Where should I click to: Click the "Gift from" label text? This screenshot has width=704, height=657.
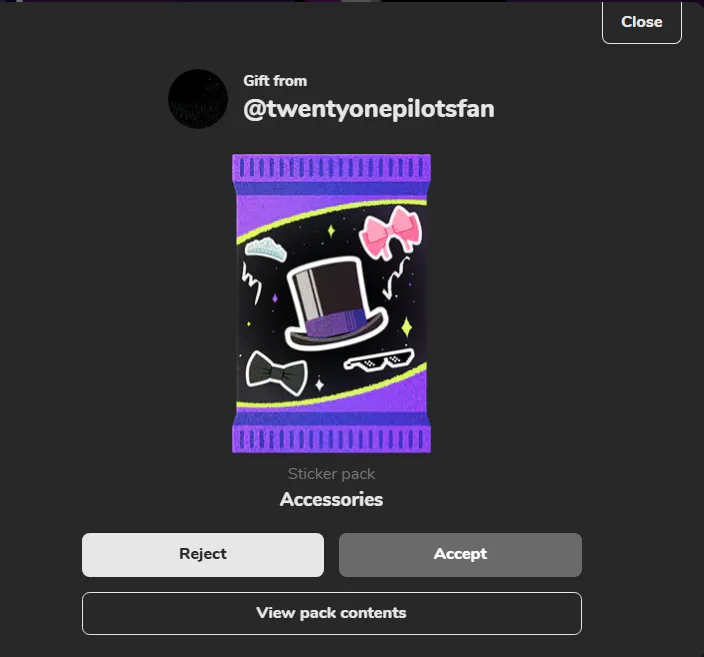tap(275, 81)
